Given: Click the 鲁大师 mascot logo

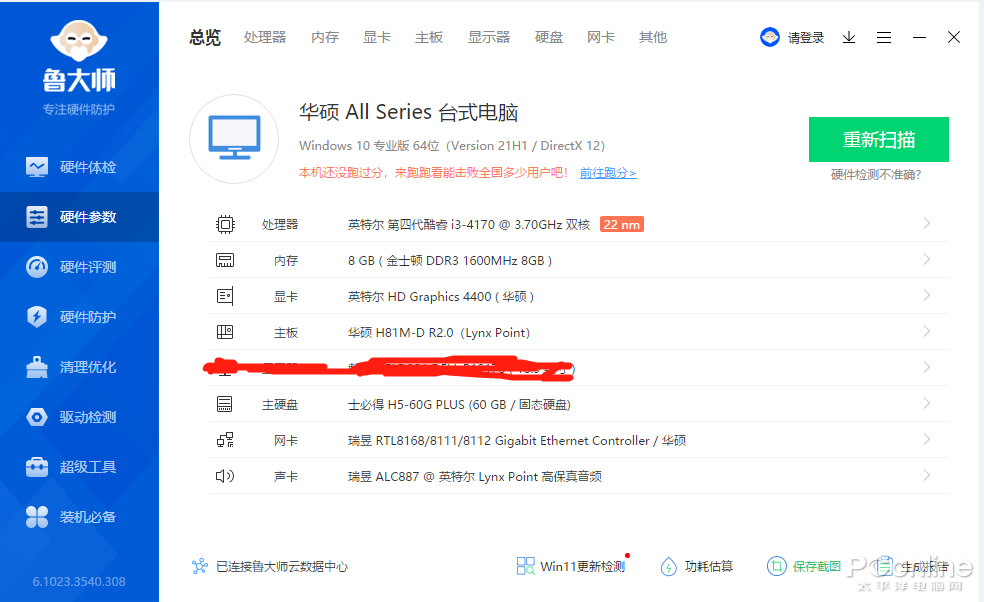Looking at the screenshot, I should 79,40.
